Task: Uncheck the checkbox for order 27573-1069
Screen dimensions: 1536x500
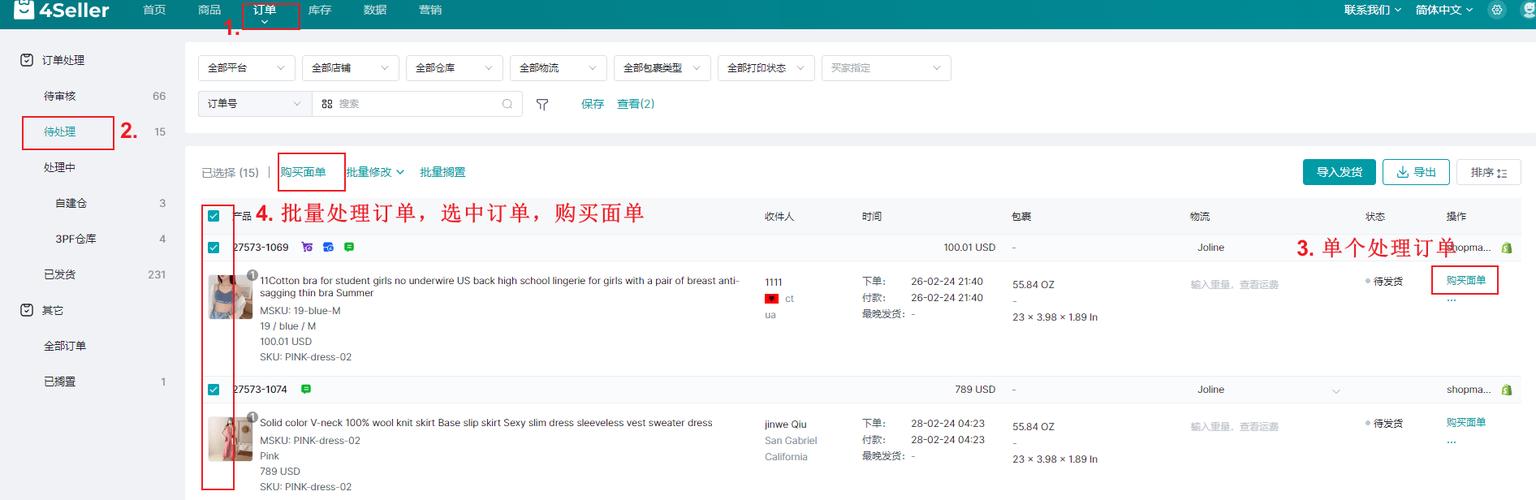Action: click(214, 248)
